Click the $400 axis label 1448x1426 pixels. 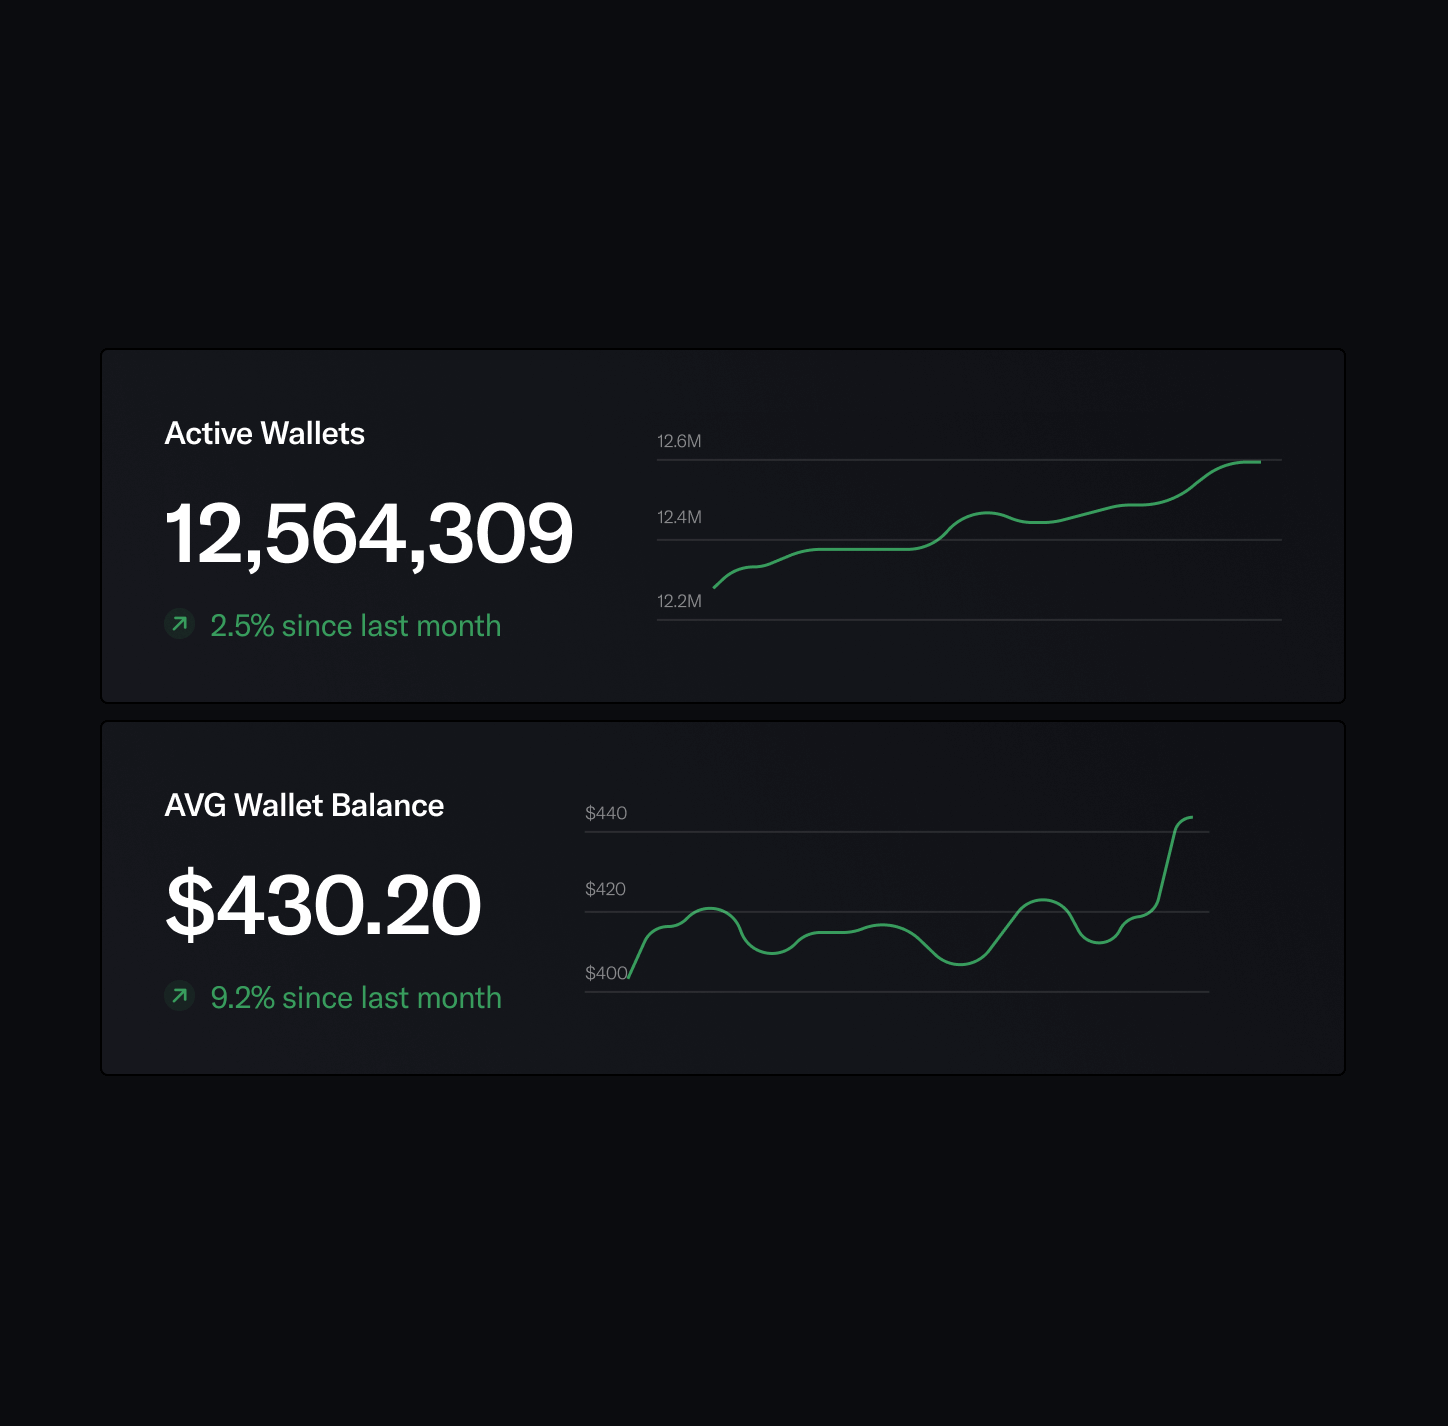coord(605,973)
